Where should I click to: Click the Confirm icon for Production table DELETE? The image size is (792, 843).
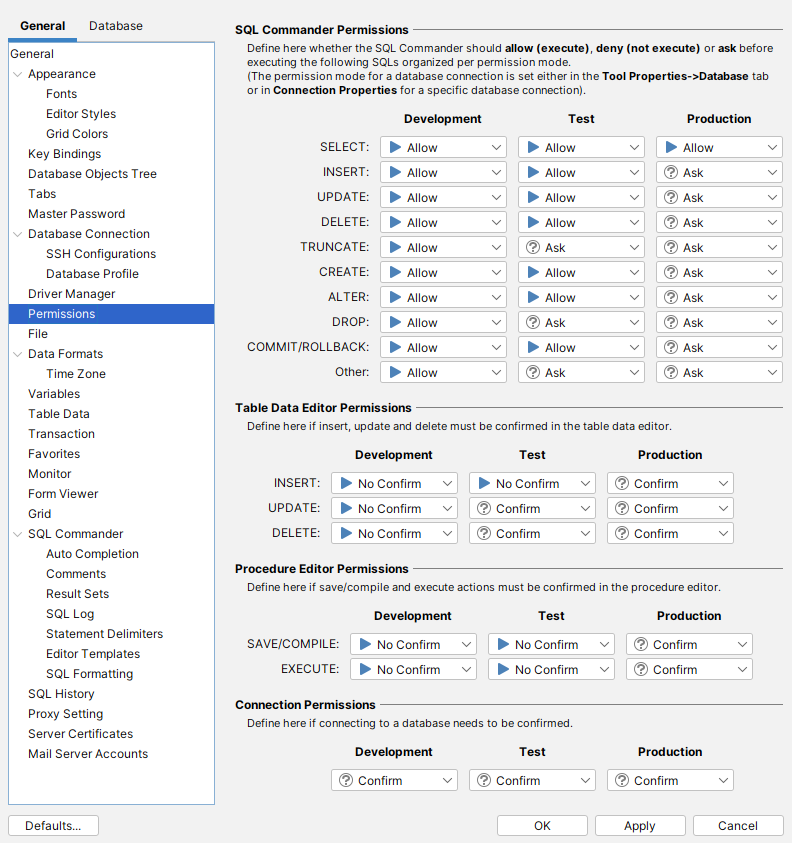click(x=622, y=533)
